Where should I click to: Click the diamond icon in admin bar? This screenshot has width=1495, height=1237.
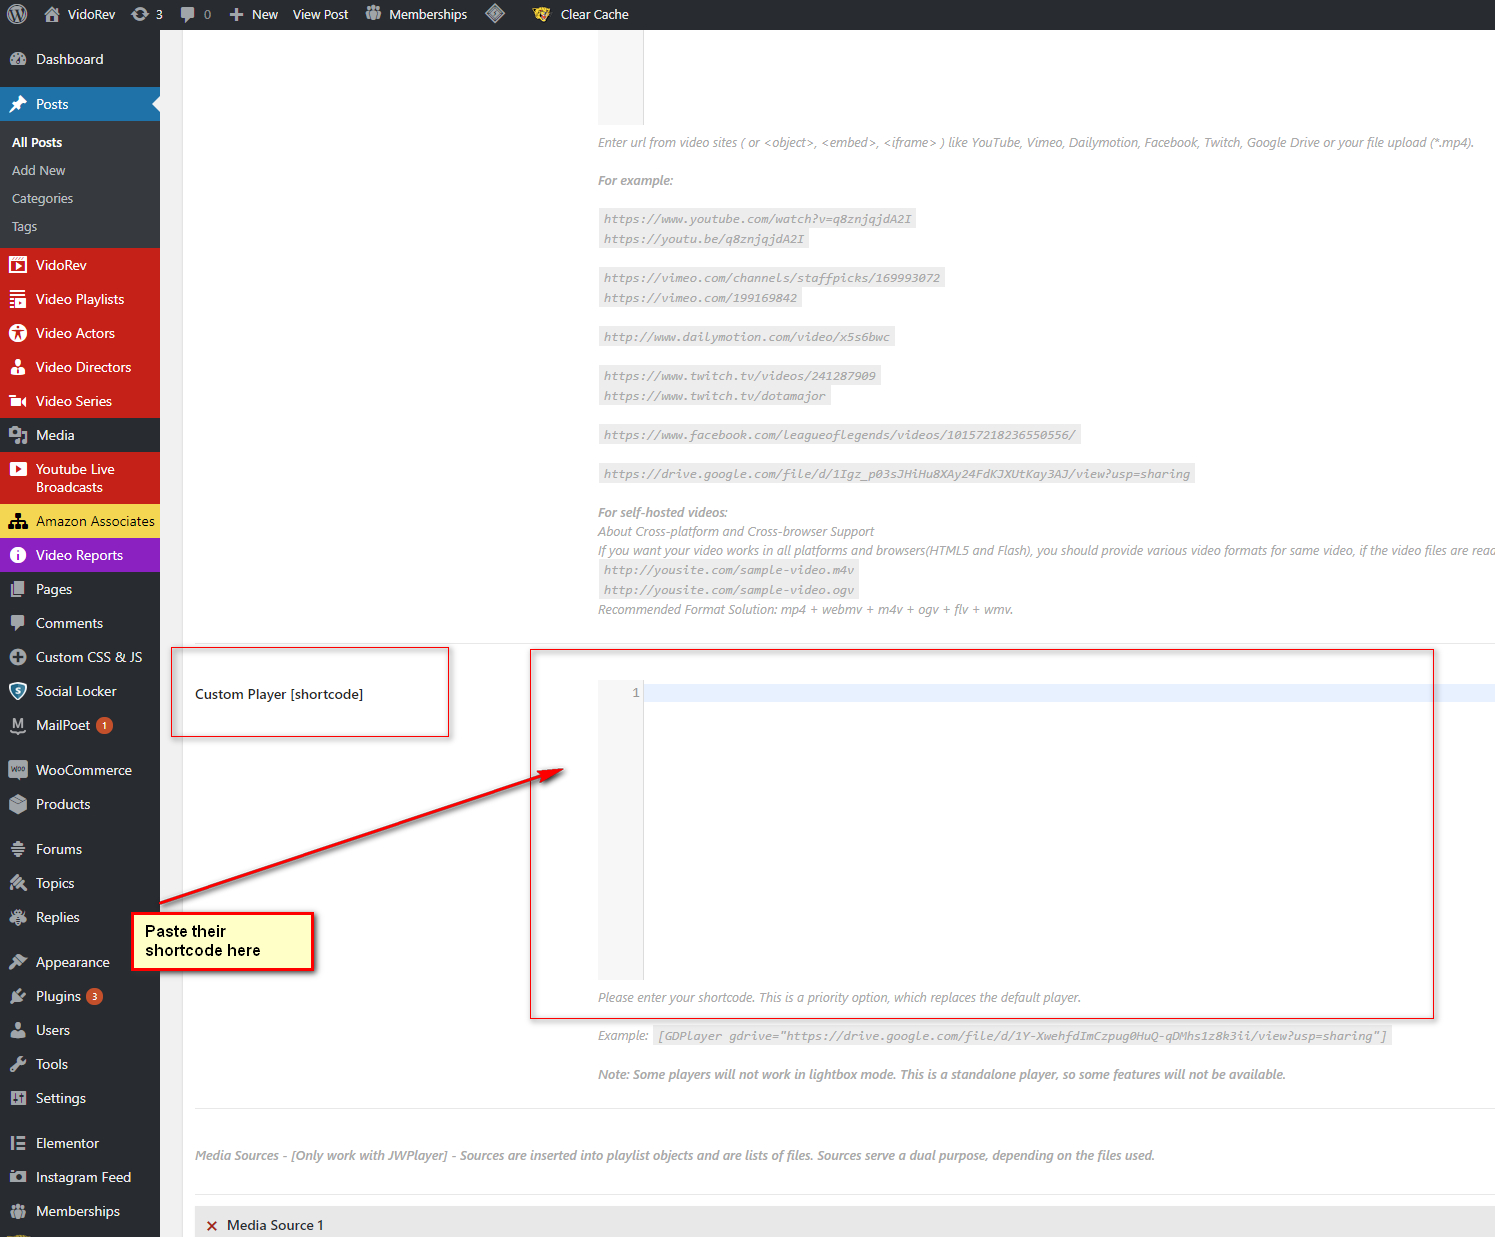[x=495, y=14]
